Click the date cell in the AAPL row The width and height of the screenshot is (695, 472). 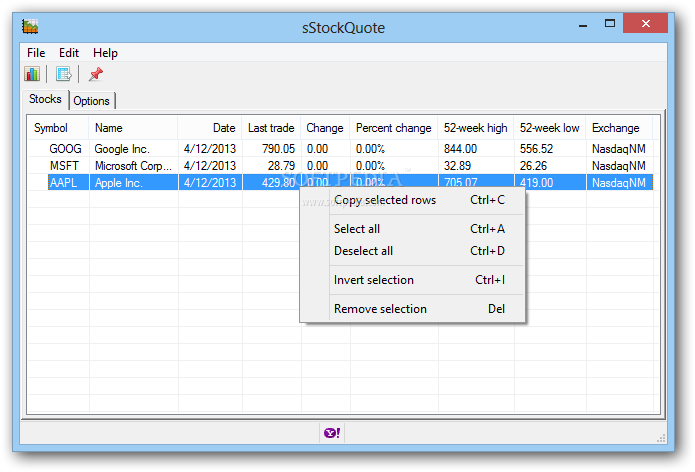point(210,183)
